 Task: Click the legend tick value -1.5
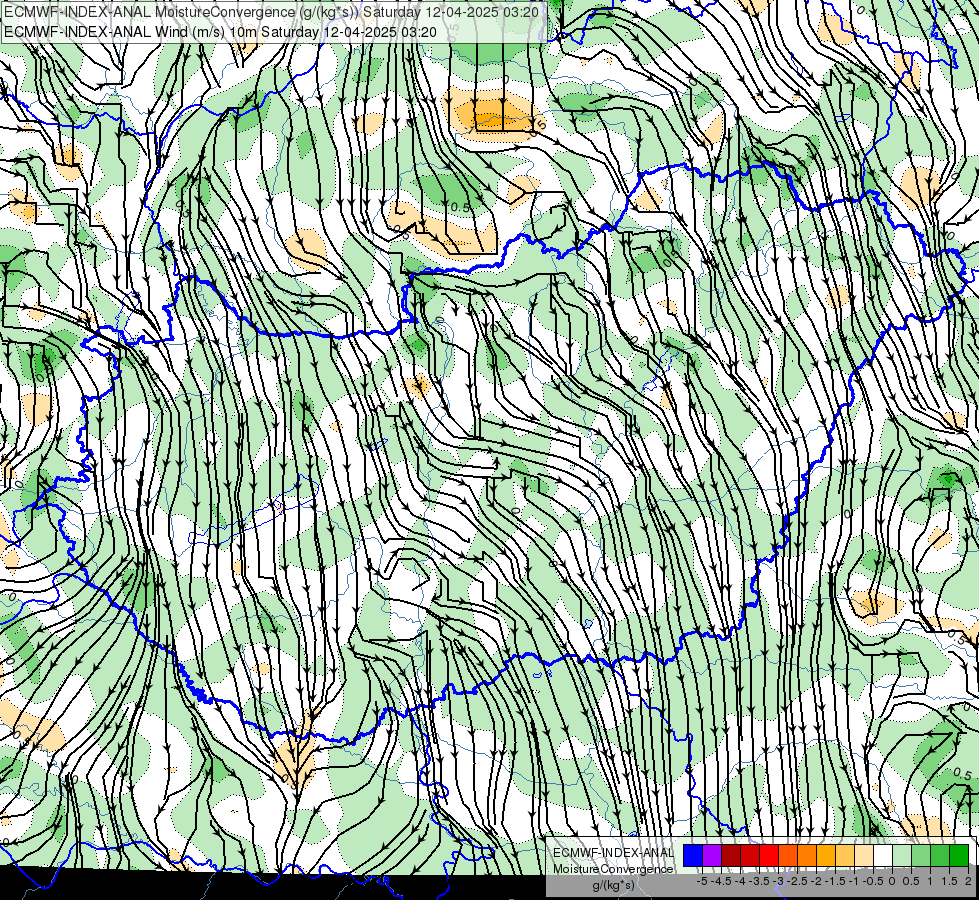click(x=835, y=881)
